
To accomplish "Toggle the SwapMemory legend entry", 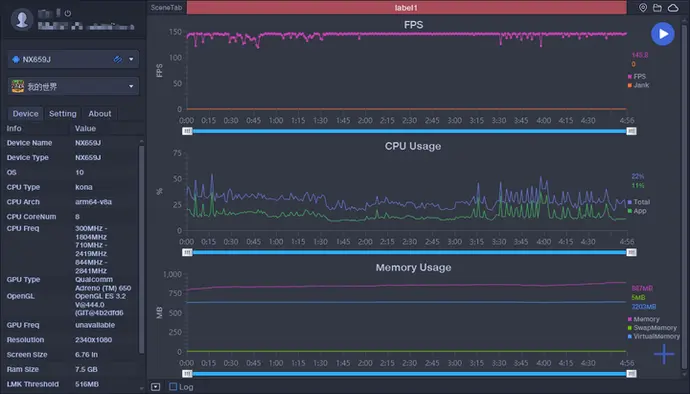I will (652, 328).
